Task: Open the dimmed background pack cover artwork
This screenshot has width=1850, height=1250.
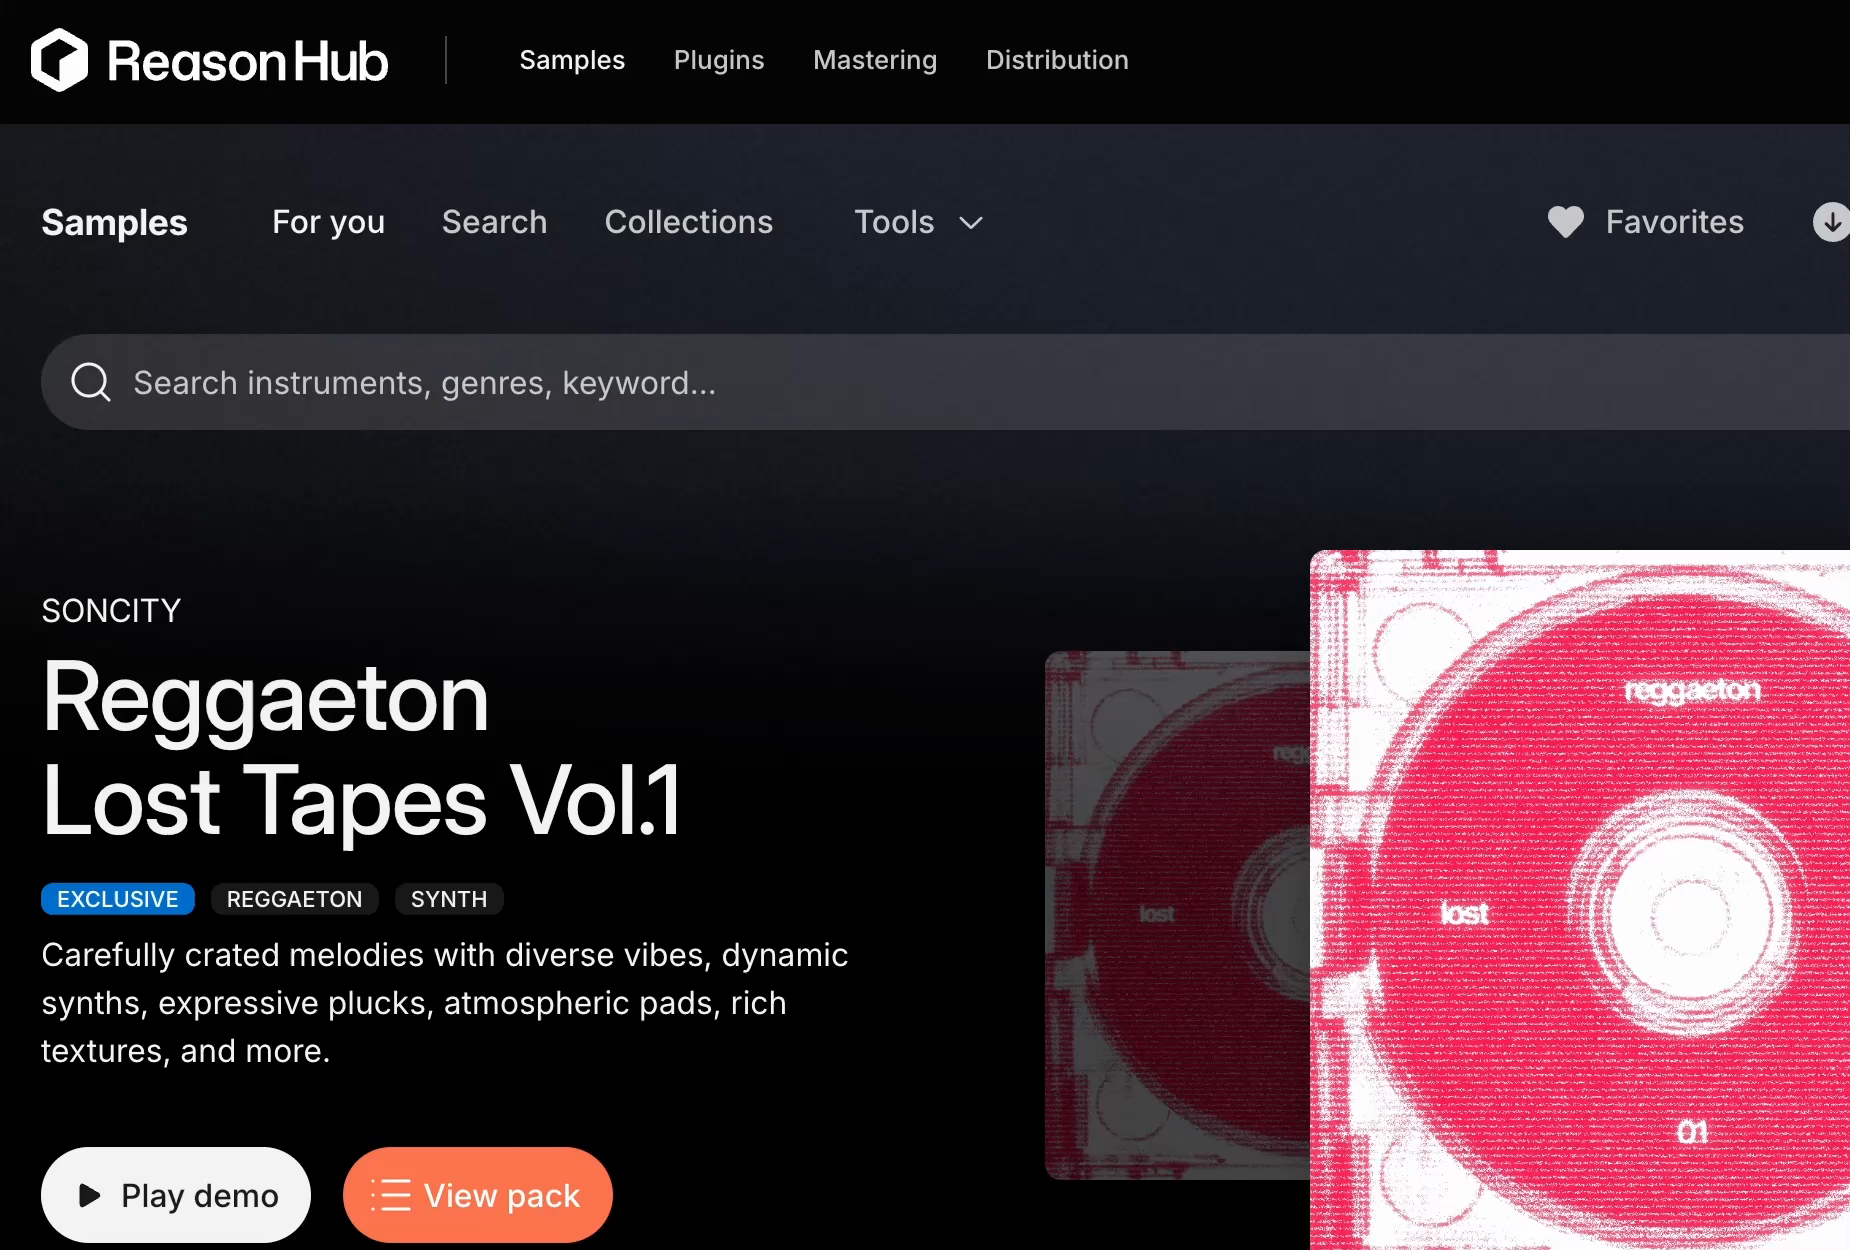Action: coord(1177,915)
